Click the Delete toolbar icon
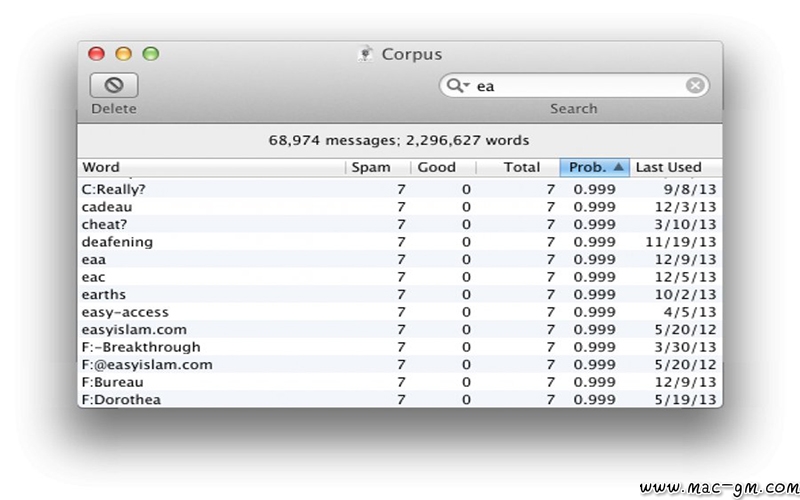Screen dimensions: 800x500 click(114, 85)
